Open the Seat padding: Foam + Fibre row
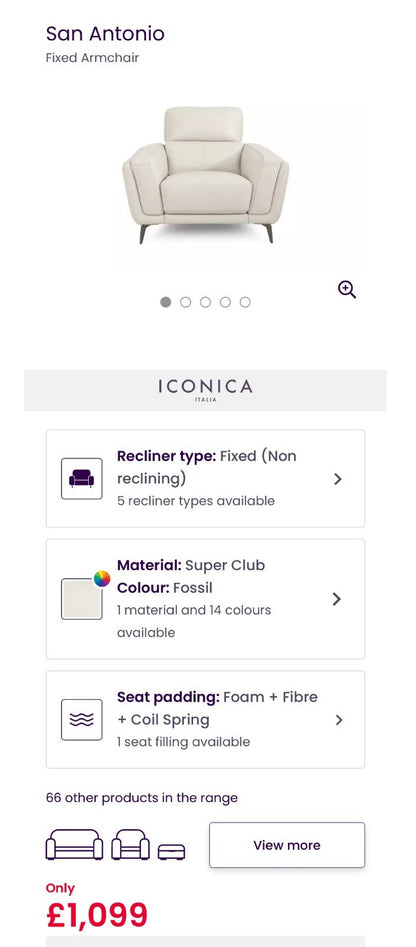This screenshot has width=416, height=947. click(x=205, y=719)
